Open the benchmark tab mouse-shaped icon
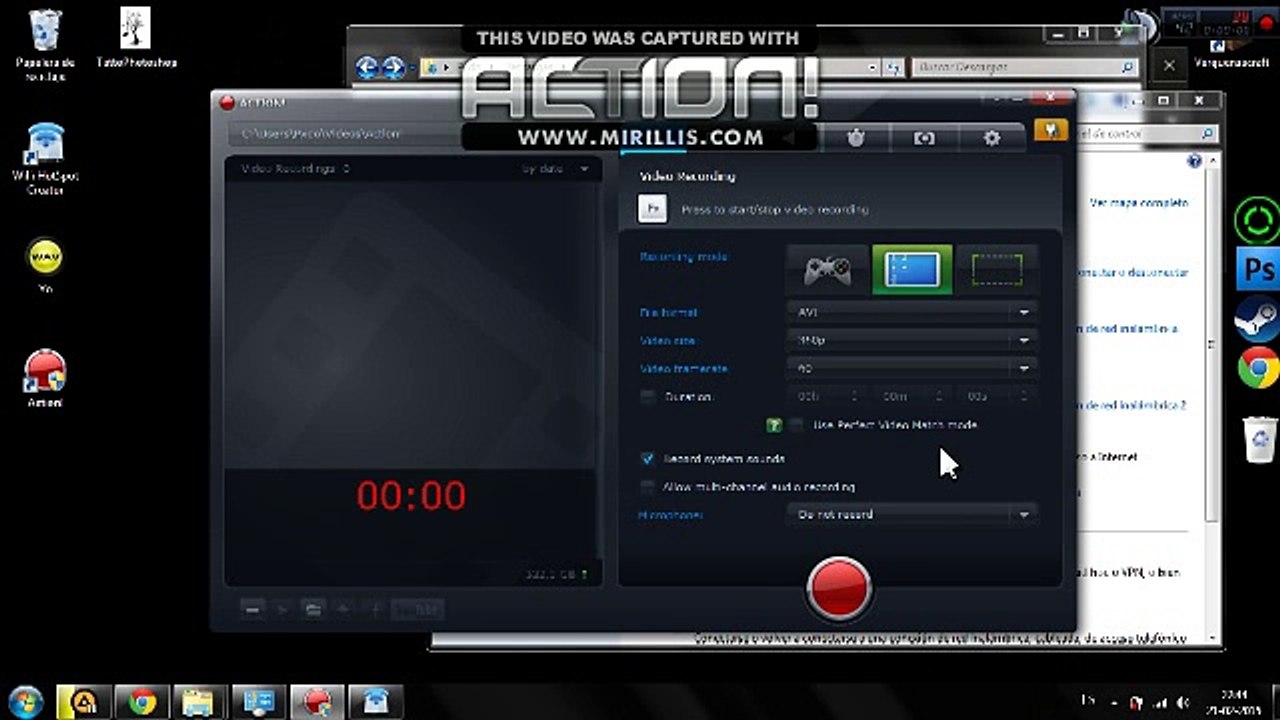Viewport: 1280px width, 720px height. coord(856,138)
